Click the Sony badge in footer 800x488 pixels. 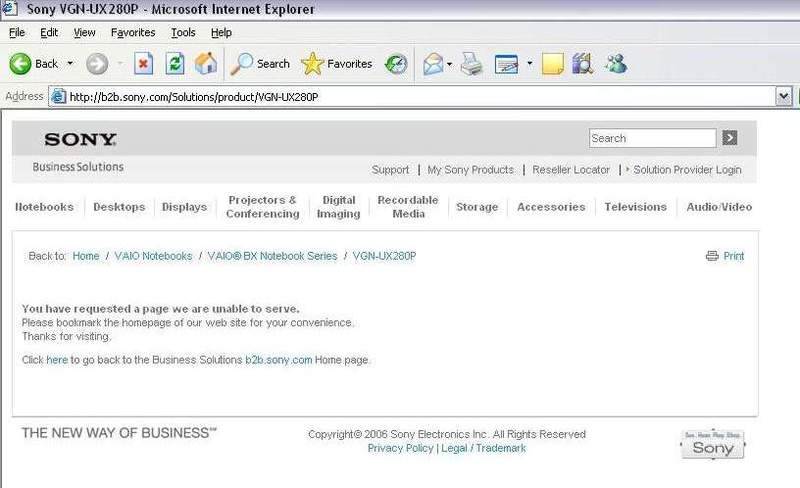click(x=713, y=444)
